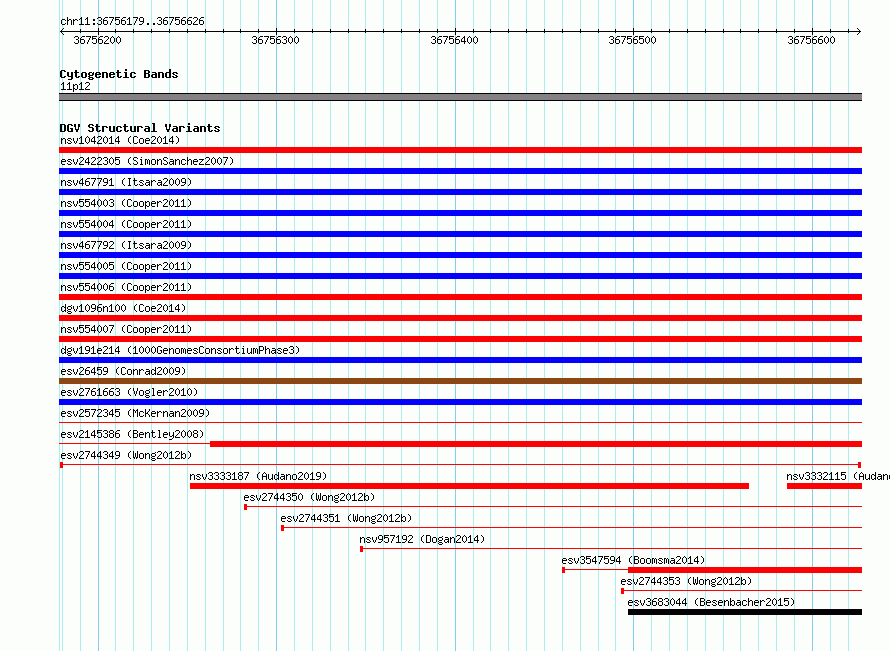Screen dimensions: 890x651
Task: Open the nsv3332115 variant label at right edge
Action: [838, 476]
